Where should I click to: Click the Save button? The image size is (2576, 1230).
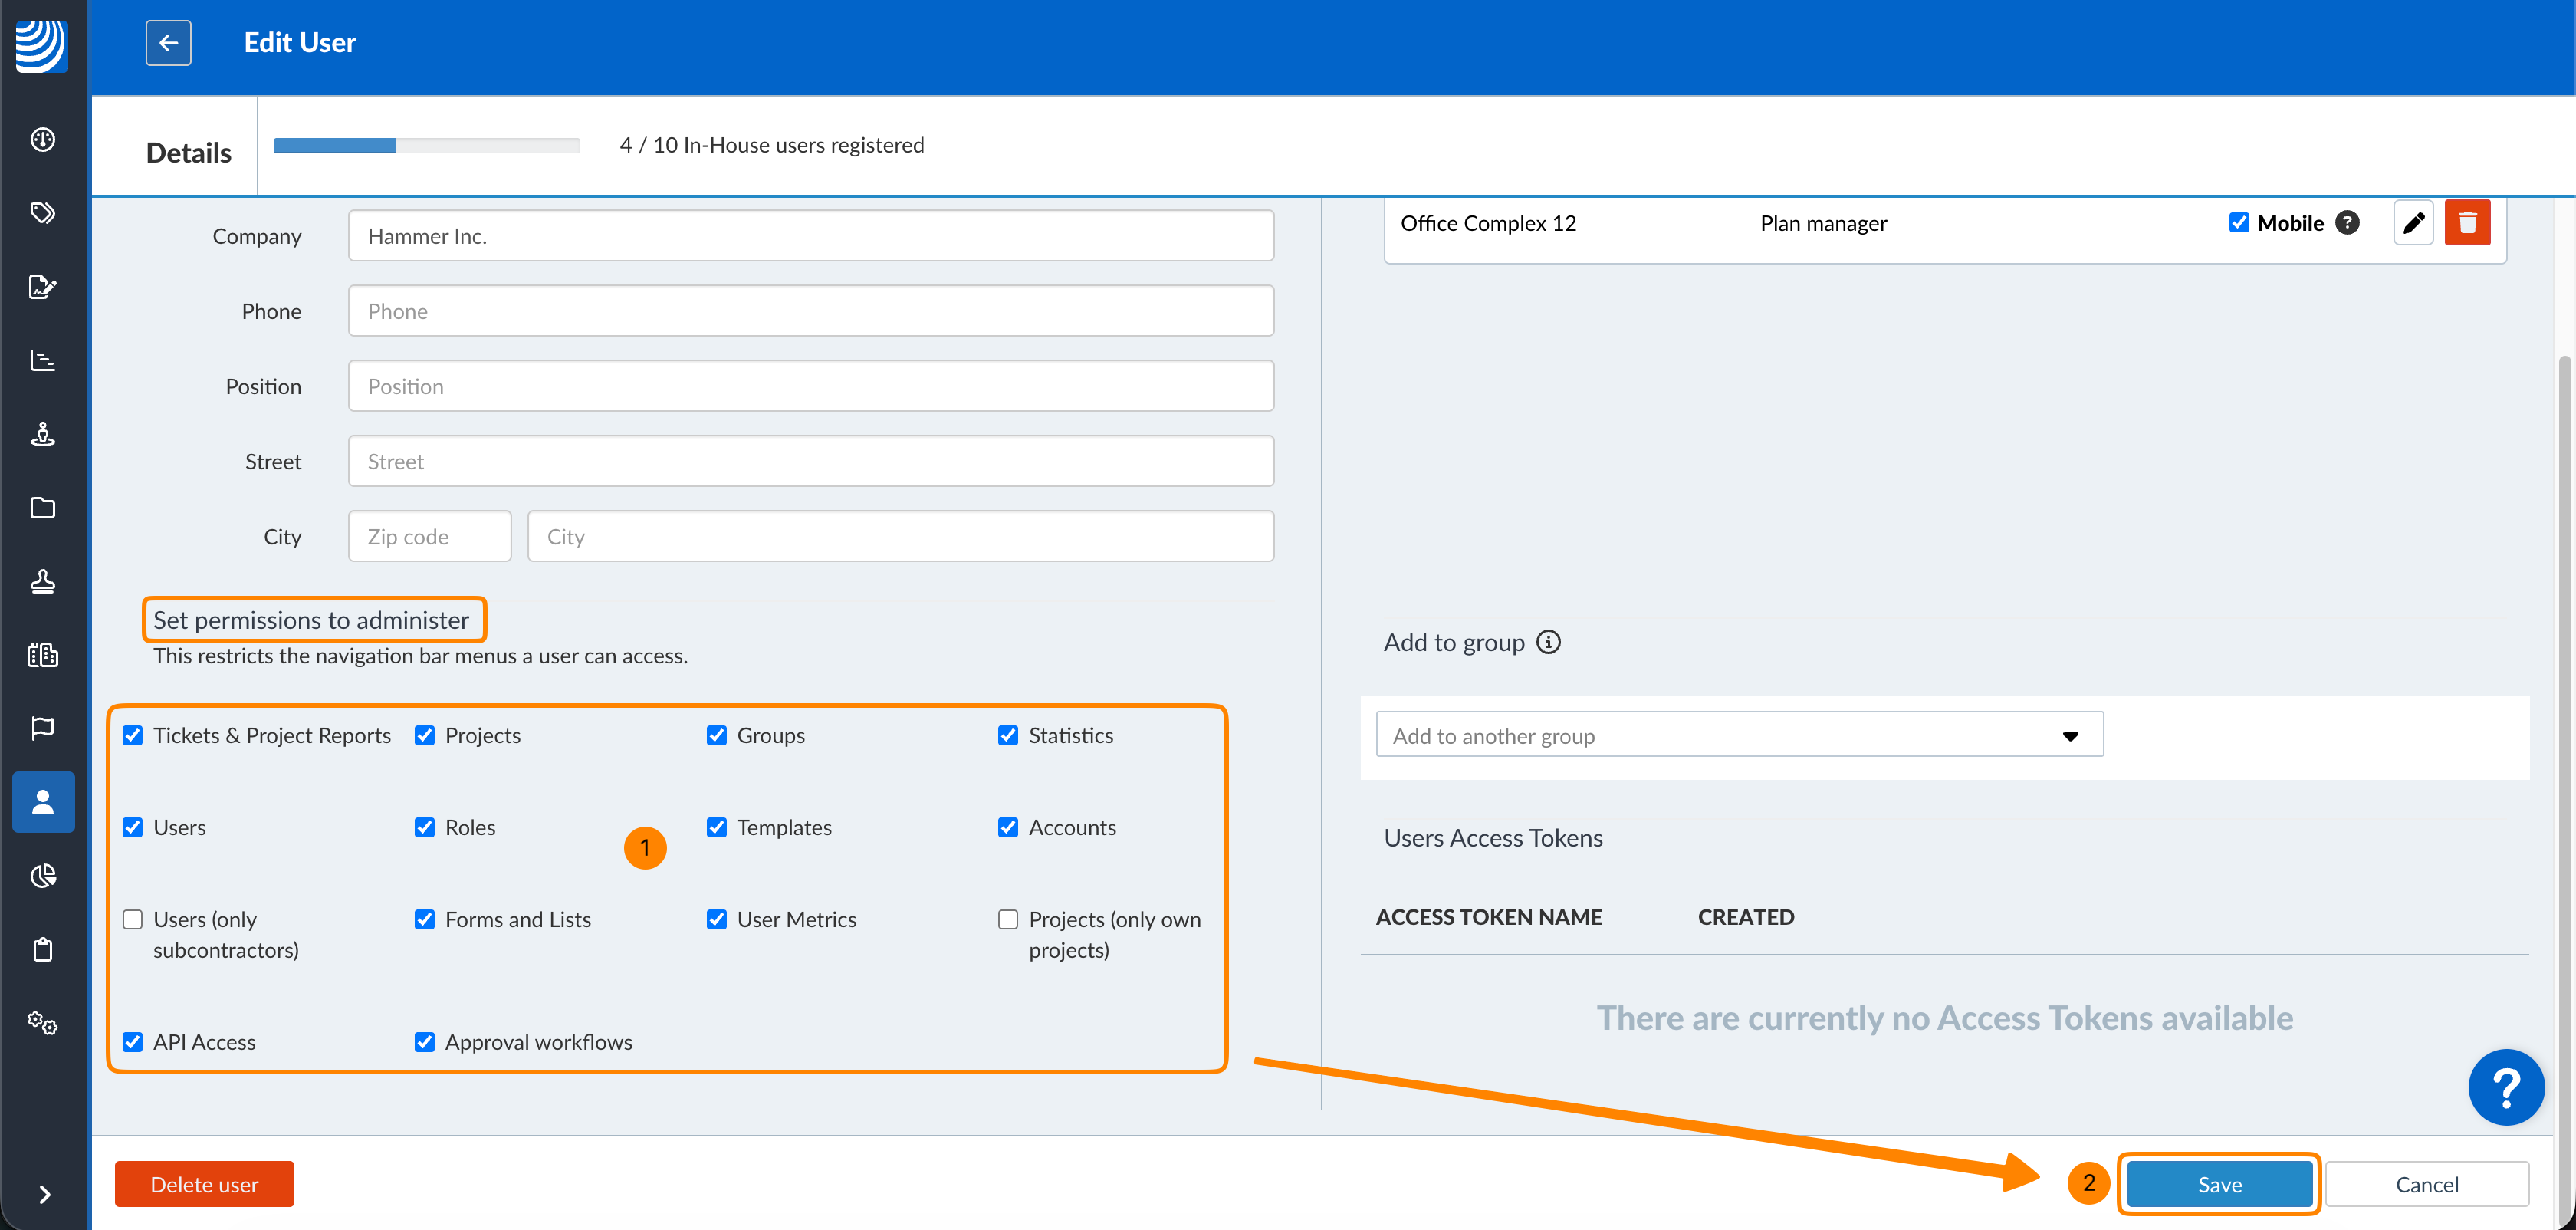2219,1184
